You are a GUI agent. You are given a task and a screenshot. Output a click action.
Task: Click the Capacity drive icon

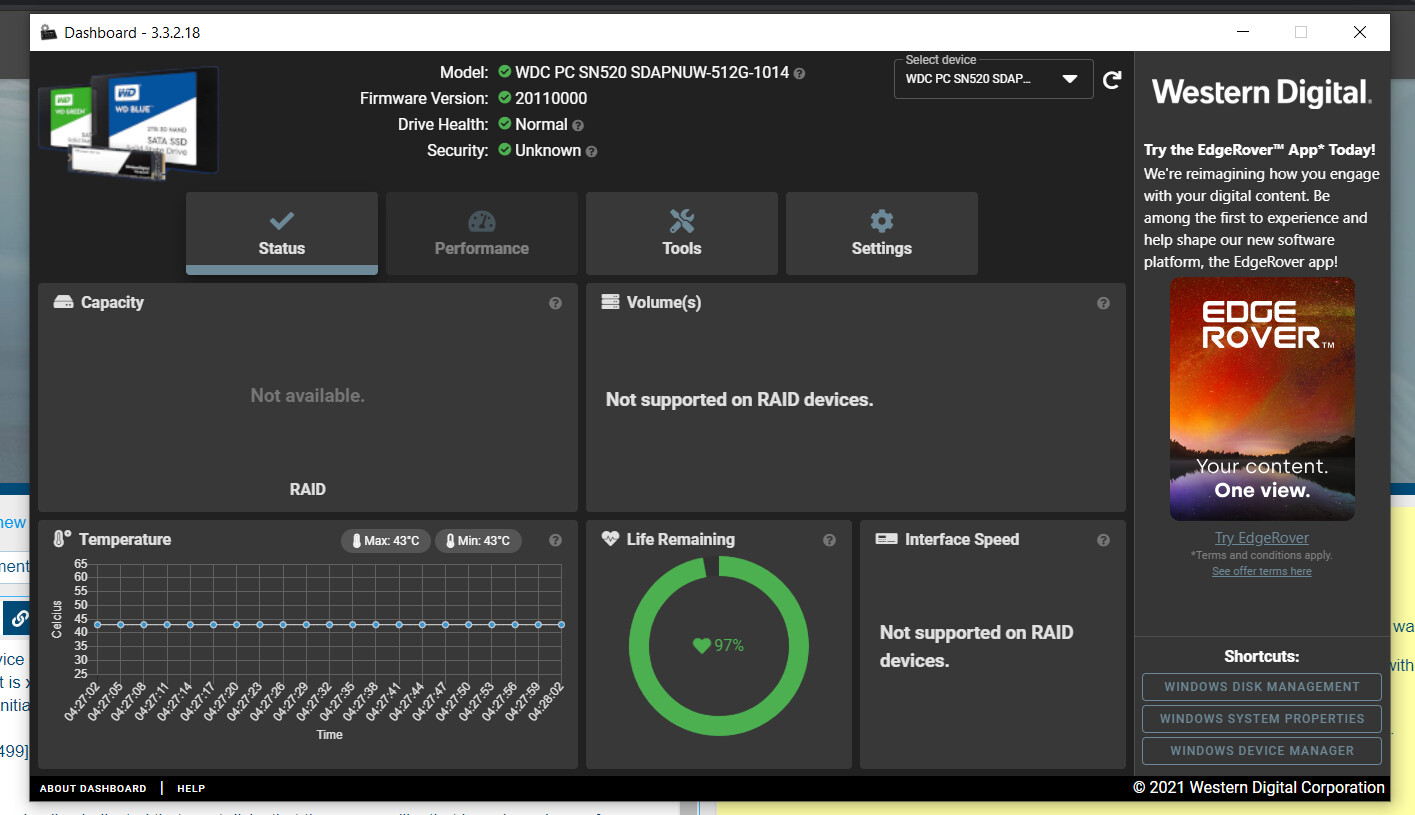coord(63,302)
